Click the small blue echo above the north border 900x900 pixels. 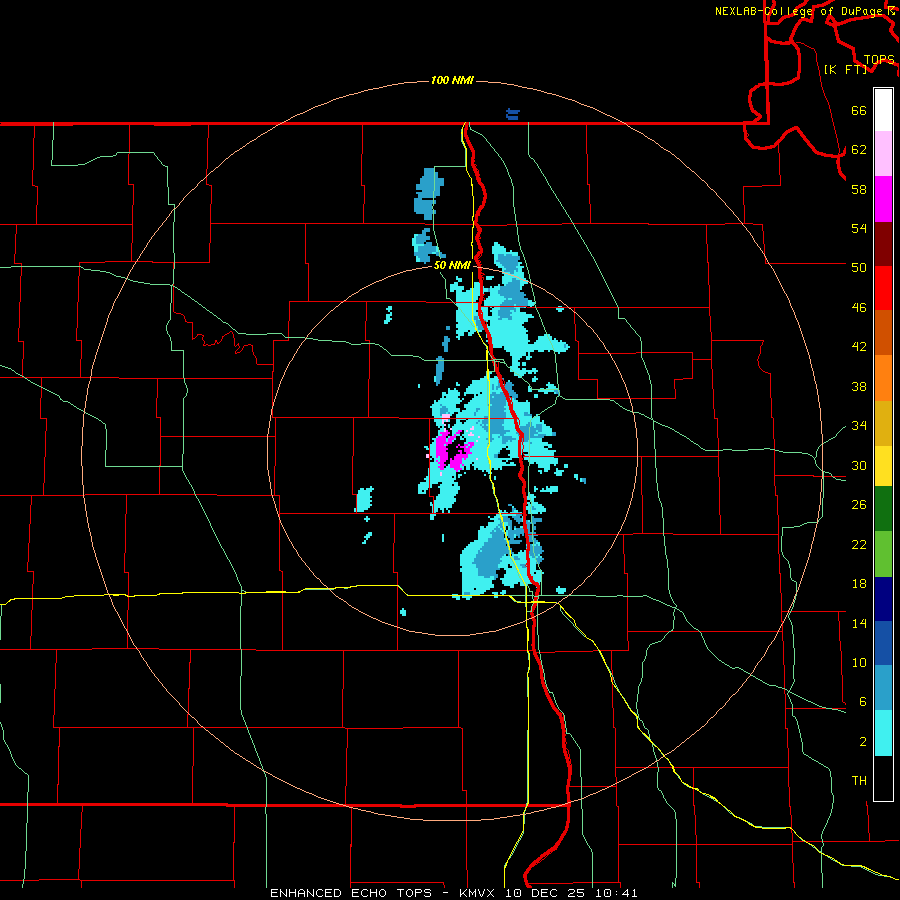click(513, 114)
